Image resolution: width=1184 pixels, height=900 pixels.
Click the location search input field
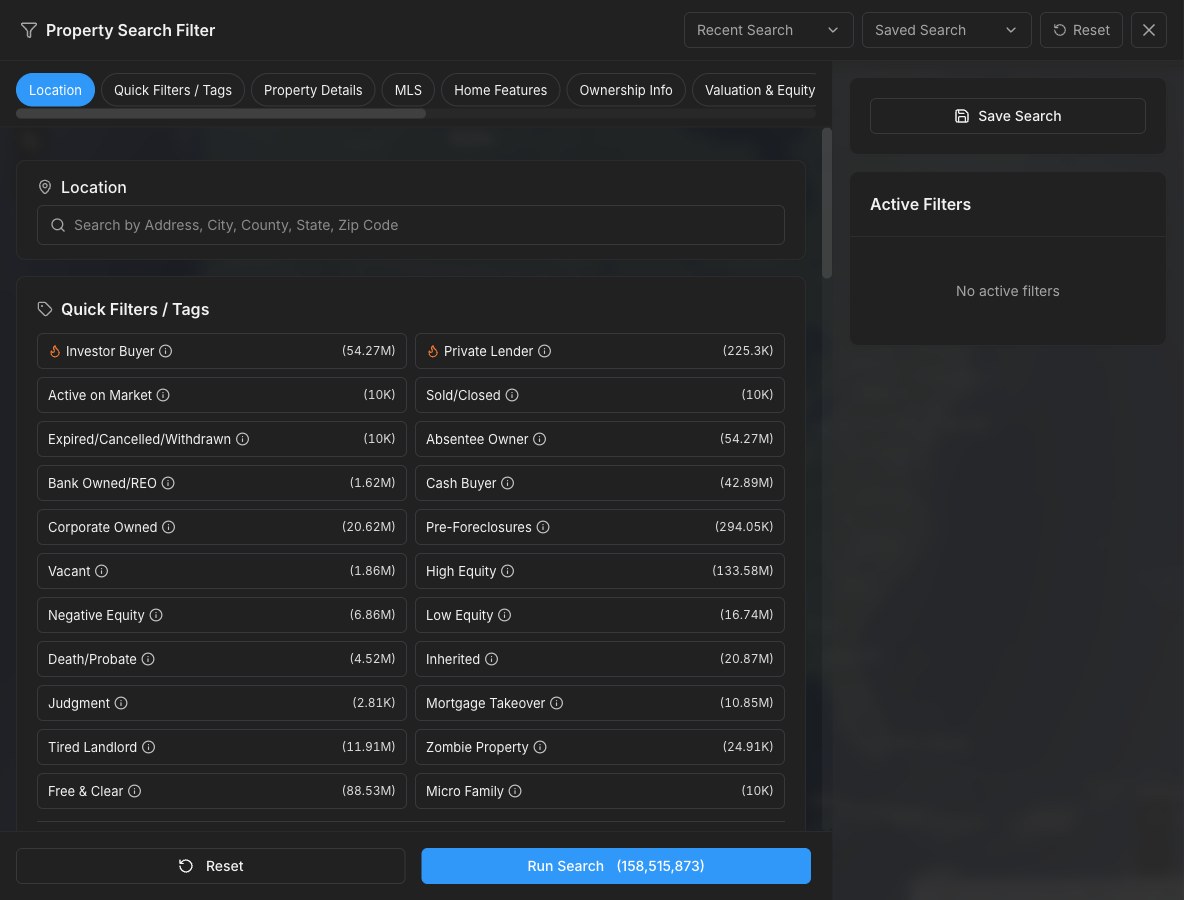411,225
